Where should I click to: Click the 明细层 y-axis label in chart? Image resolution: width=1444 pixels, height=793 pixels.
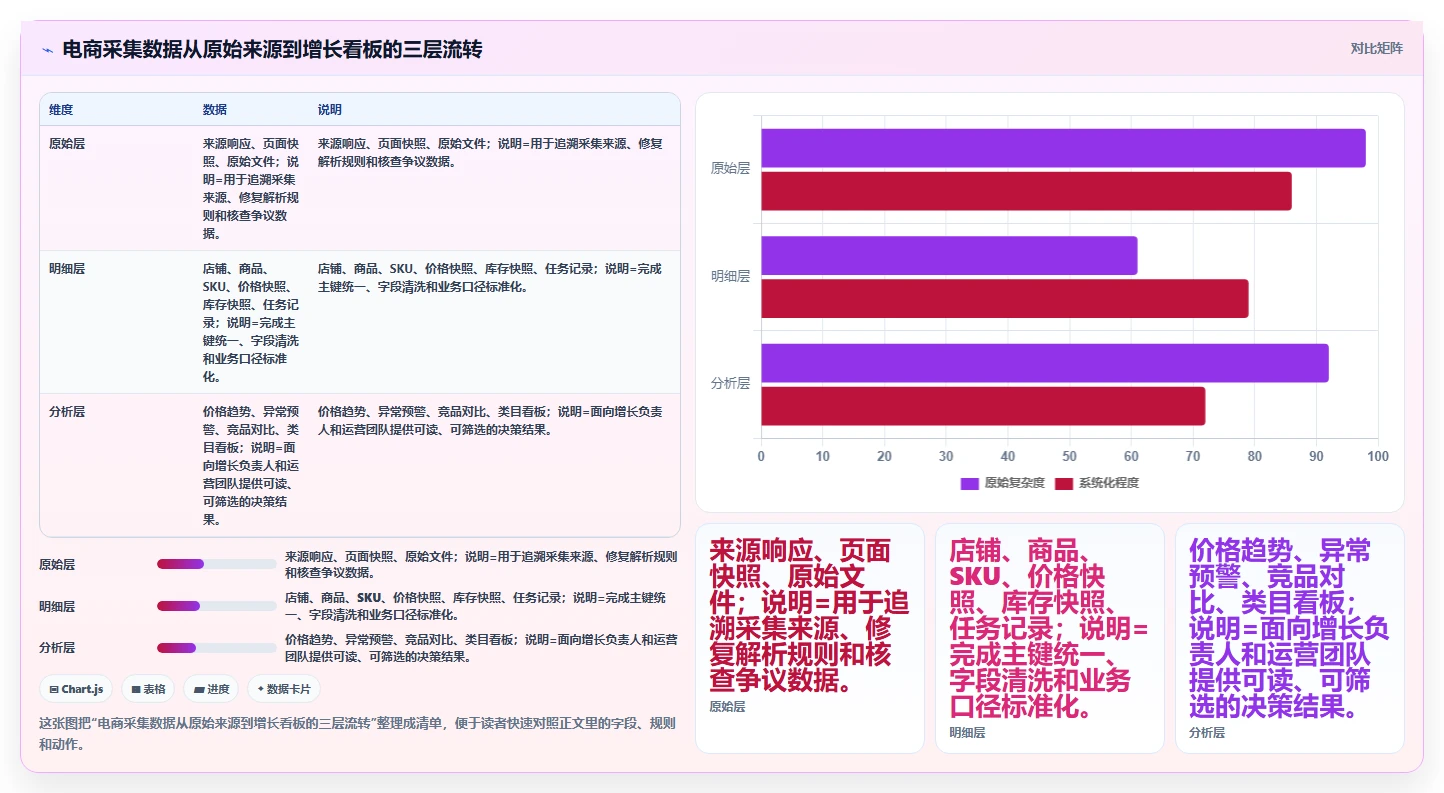[x=730, y=277]
